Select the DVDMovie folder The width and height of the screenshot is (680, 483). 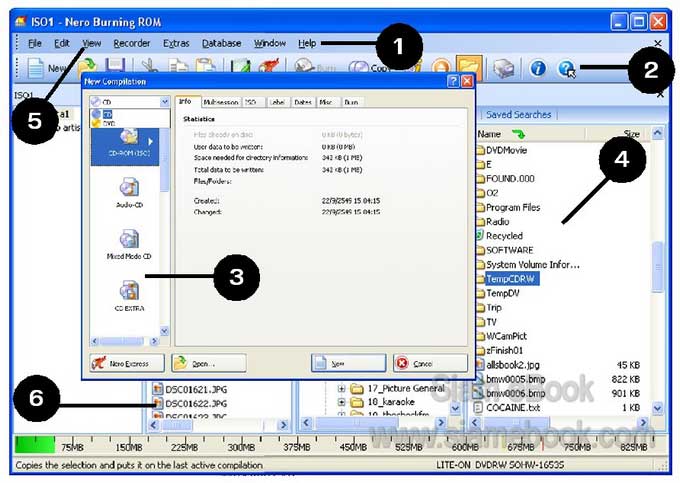tap(502, 150)
